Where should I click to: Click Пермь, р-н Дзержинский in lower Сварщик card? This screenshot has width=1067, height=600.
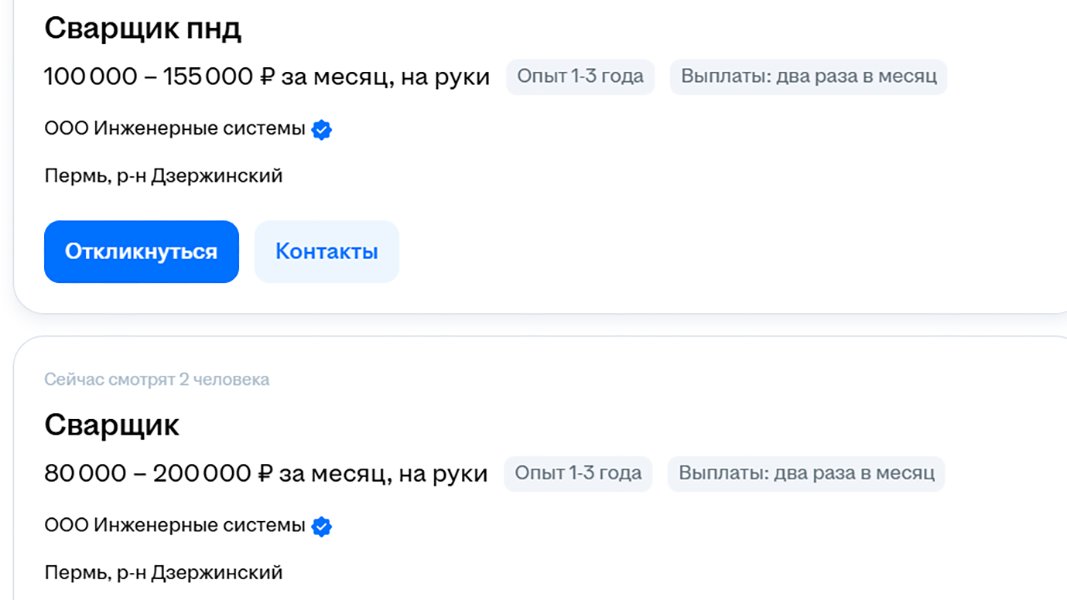pos(164,573)
